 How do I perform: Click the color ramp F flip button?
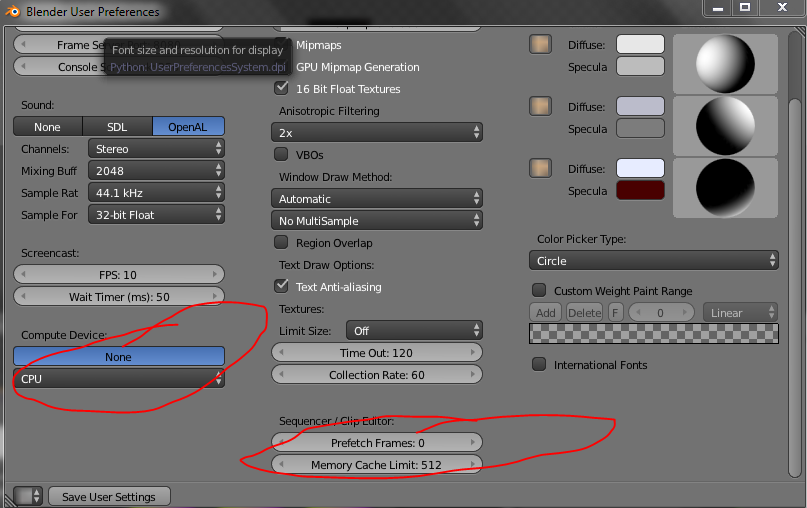[x=616, y=312]
